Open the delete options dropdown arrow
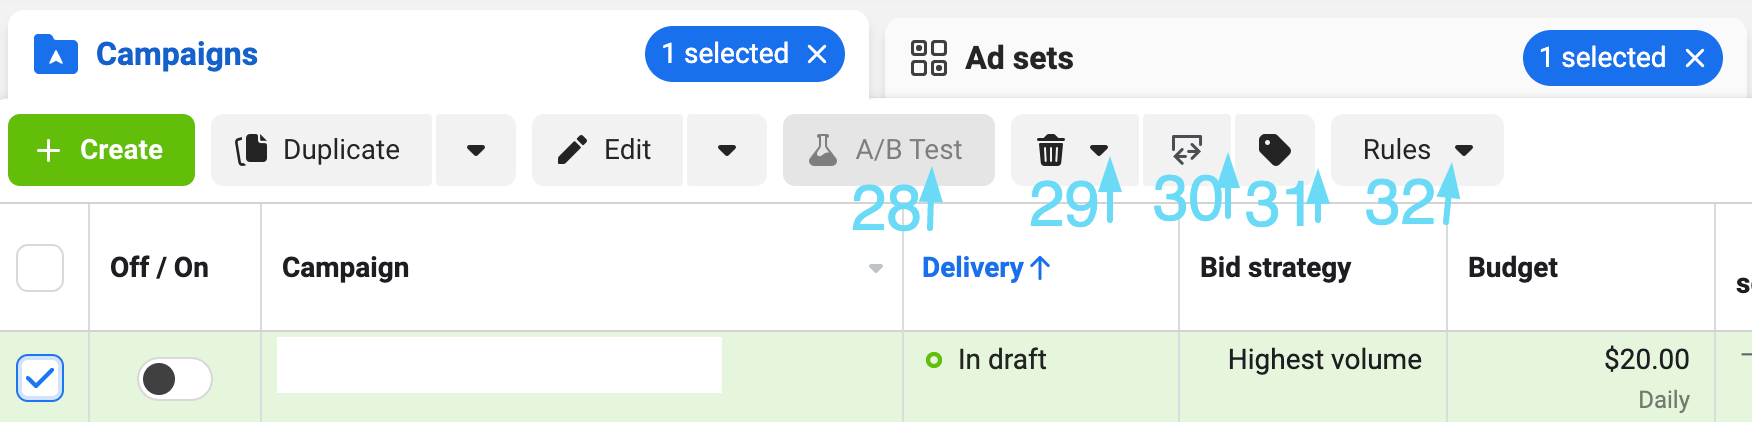 tap(1099, 150)
